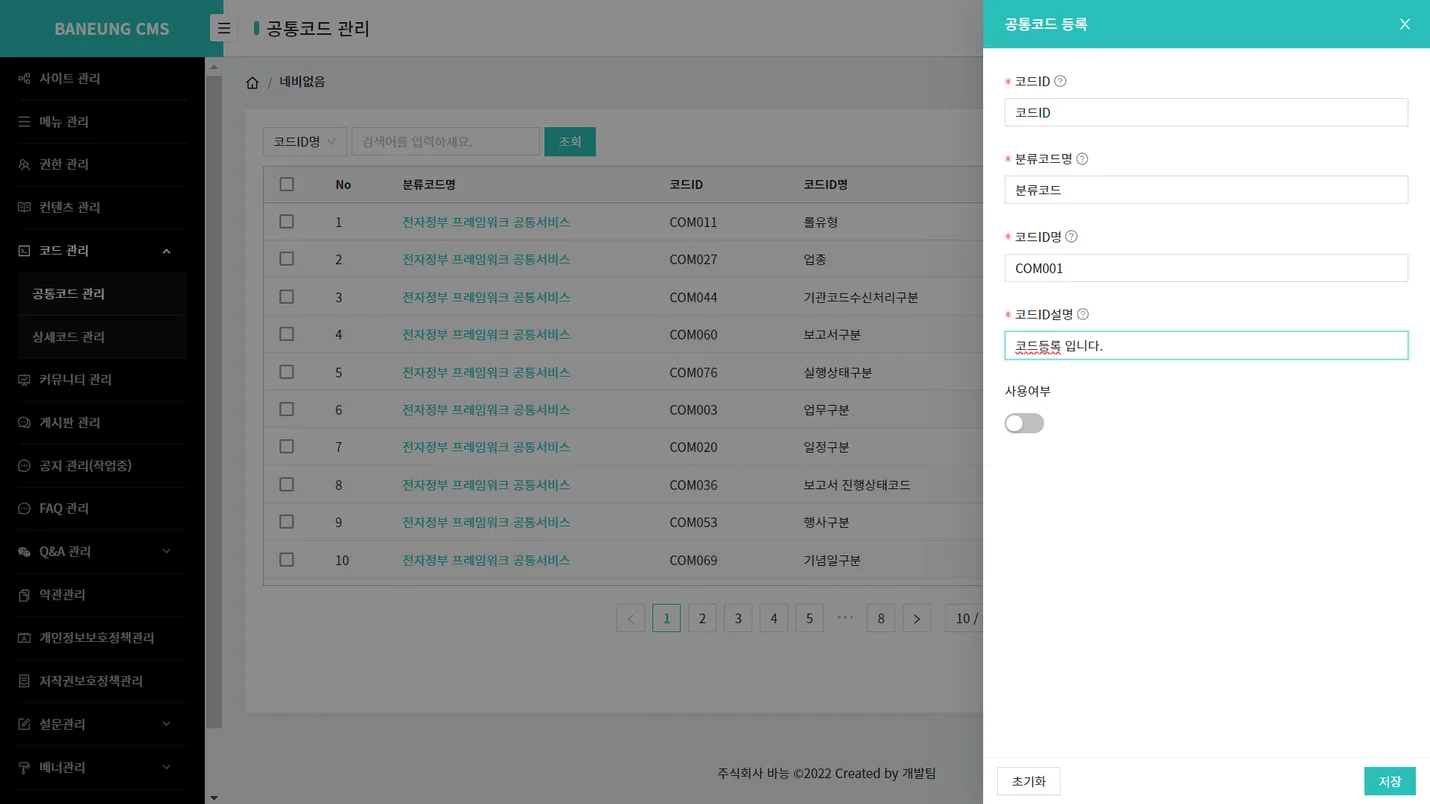1430x804 pixels.
Task: Check the checkbox for row COM044
Action: tap(287, 297)
